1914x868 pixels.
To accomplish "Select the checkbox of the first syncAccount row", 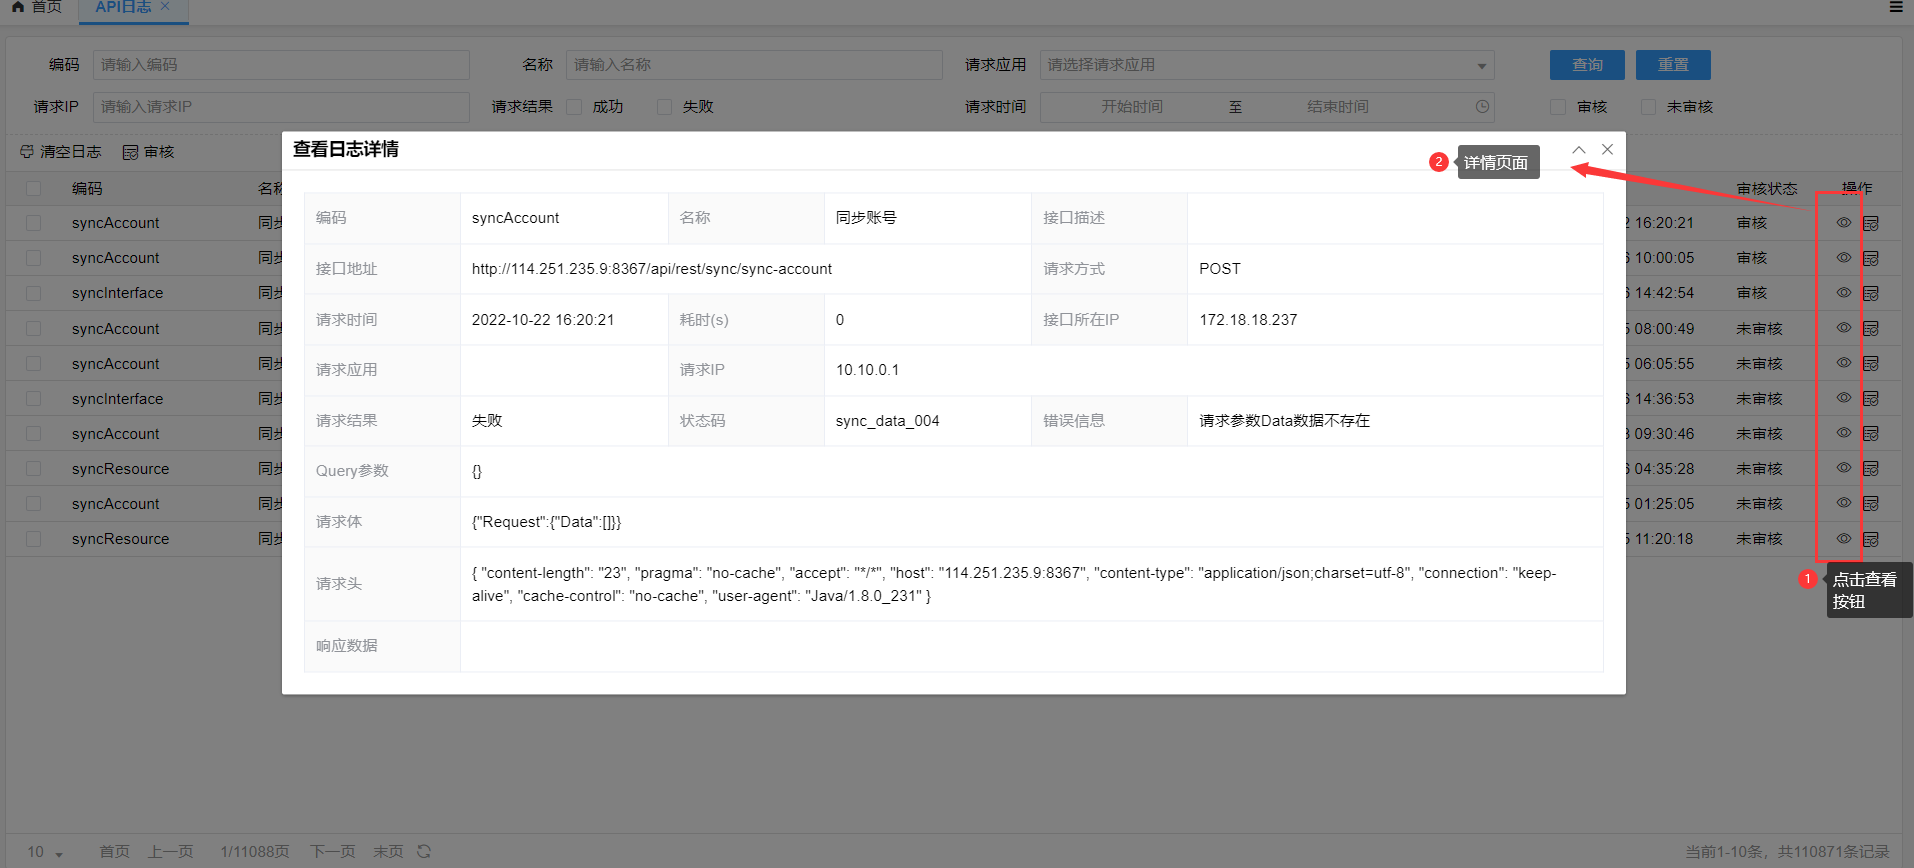I will pyautogui.click(x=34, y=223).
